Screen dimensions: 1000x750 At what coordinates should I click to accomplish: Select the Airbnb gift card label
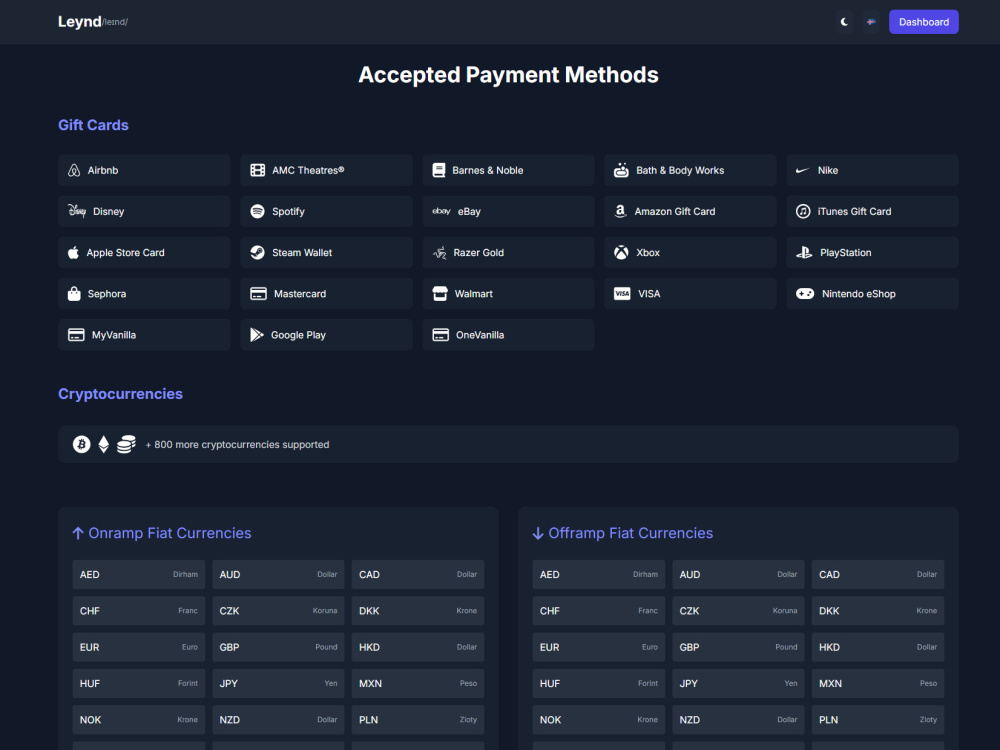click(x=103, y=170)
